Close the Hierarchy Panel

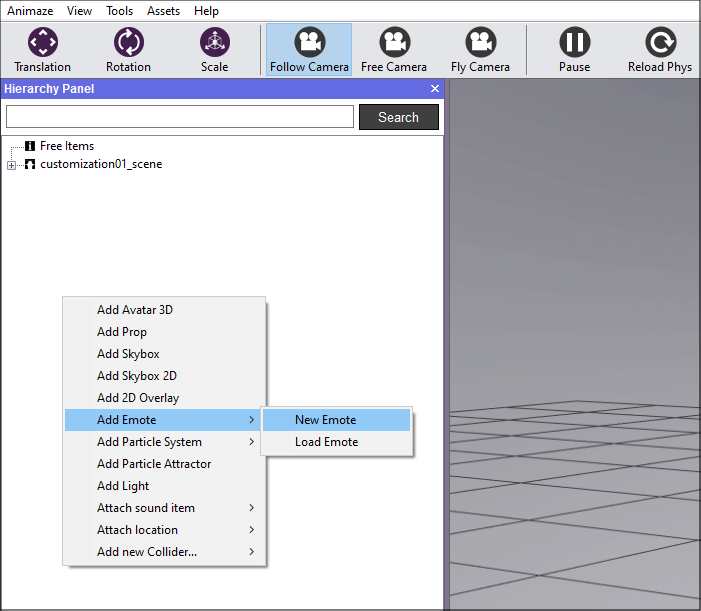435,89
